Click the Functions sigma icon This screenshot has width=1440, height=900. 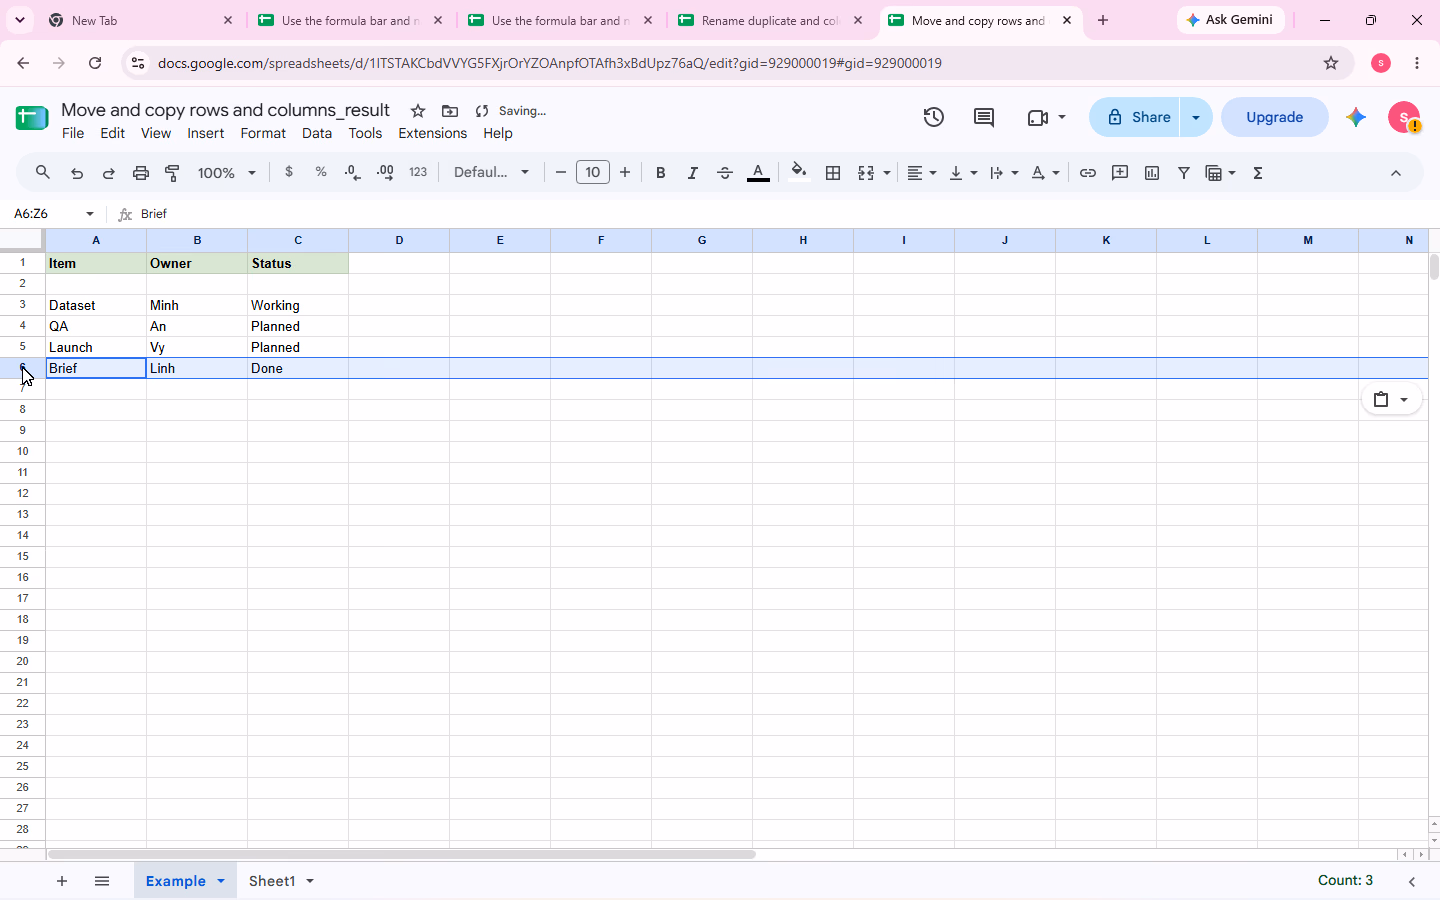click(x=1258, y=173)
